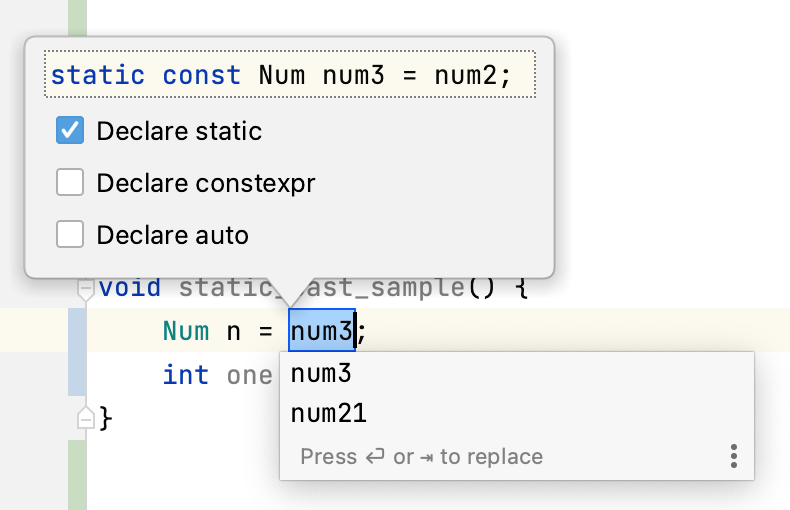Open the three-dot menu in completion popup
Image resolution: width=790 pixels, height=510 pixels.
pos(734,457)
